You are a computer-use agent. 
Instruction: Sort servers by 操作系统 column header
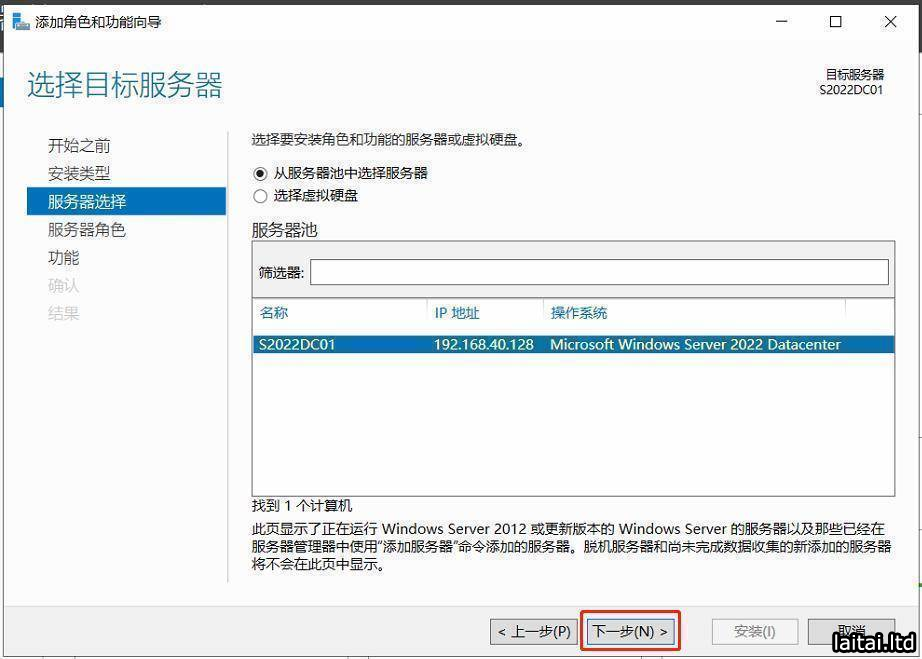[x=579, y=313]
